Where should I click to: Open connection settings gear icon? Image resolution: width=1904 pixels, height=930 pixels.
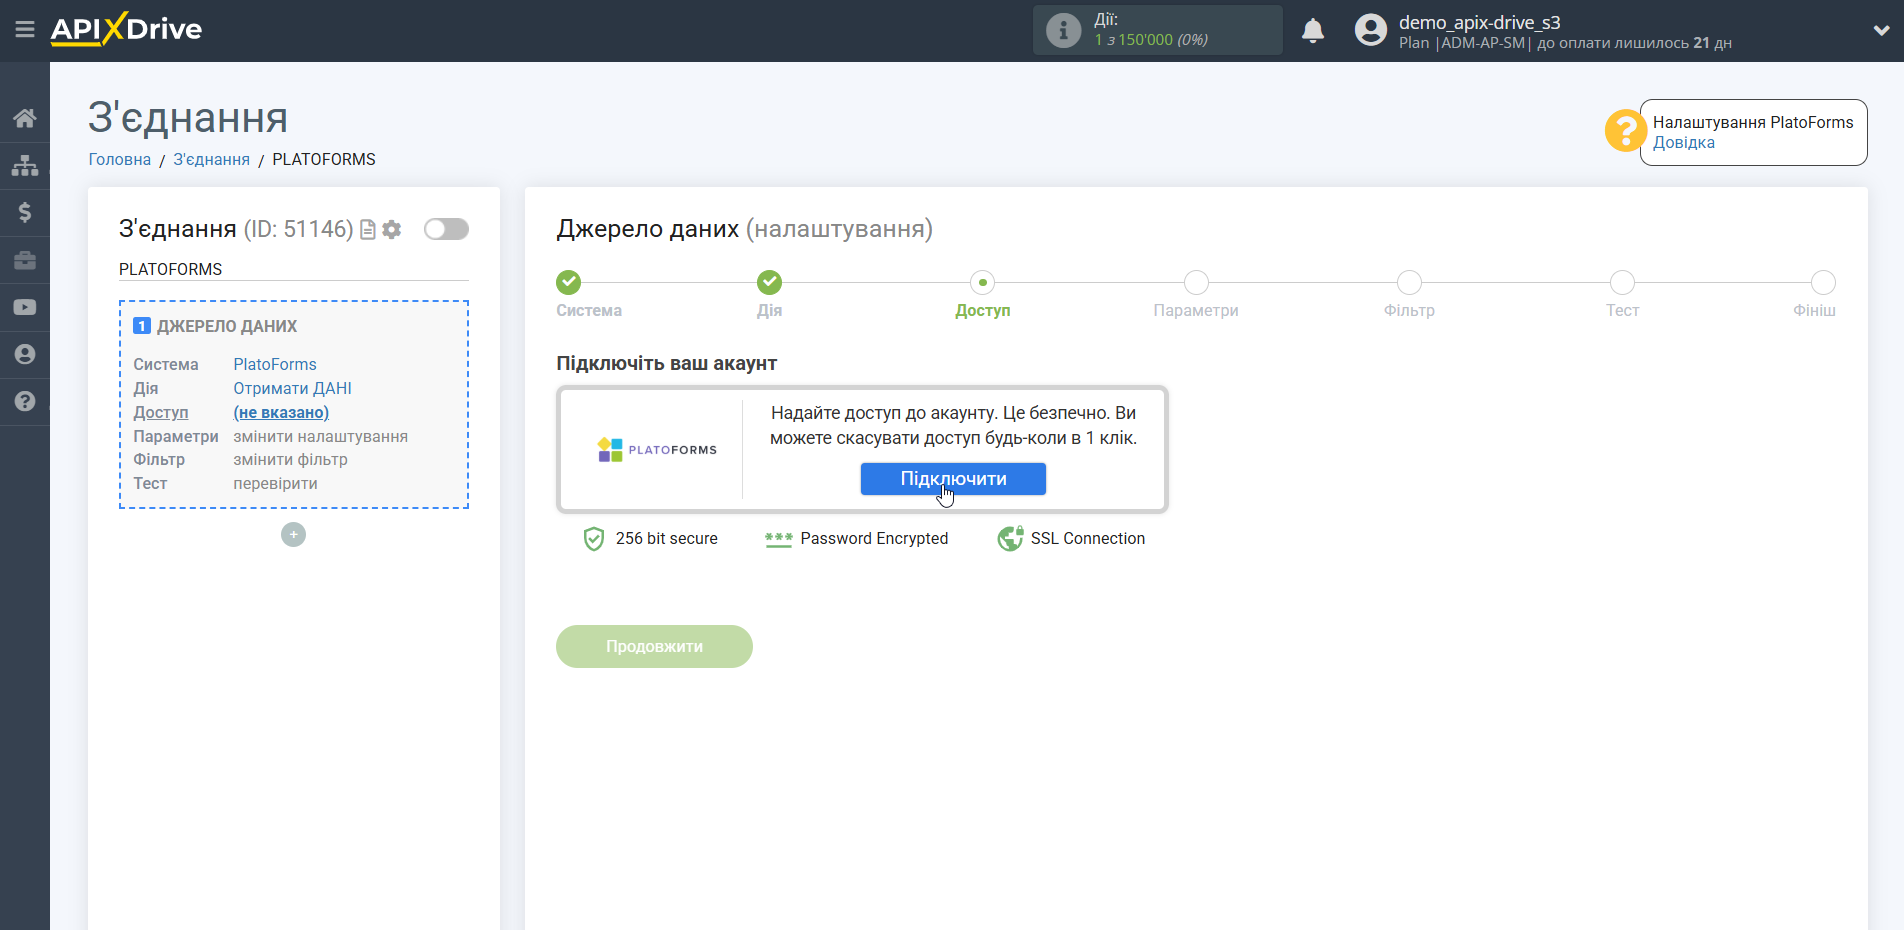click(x=392, y=230)
